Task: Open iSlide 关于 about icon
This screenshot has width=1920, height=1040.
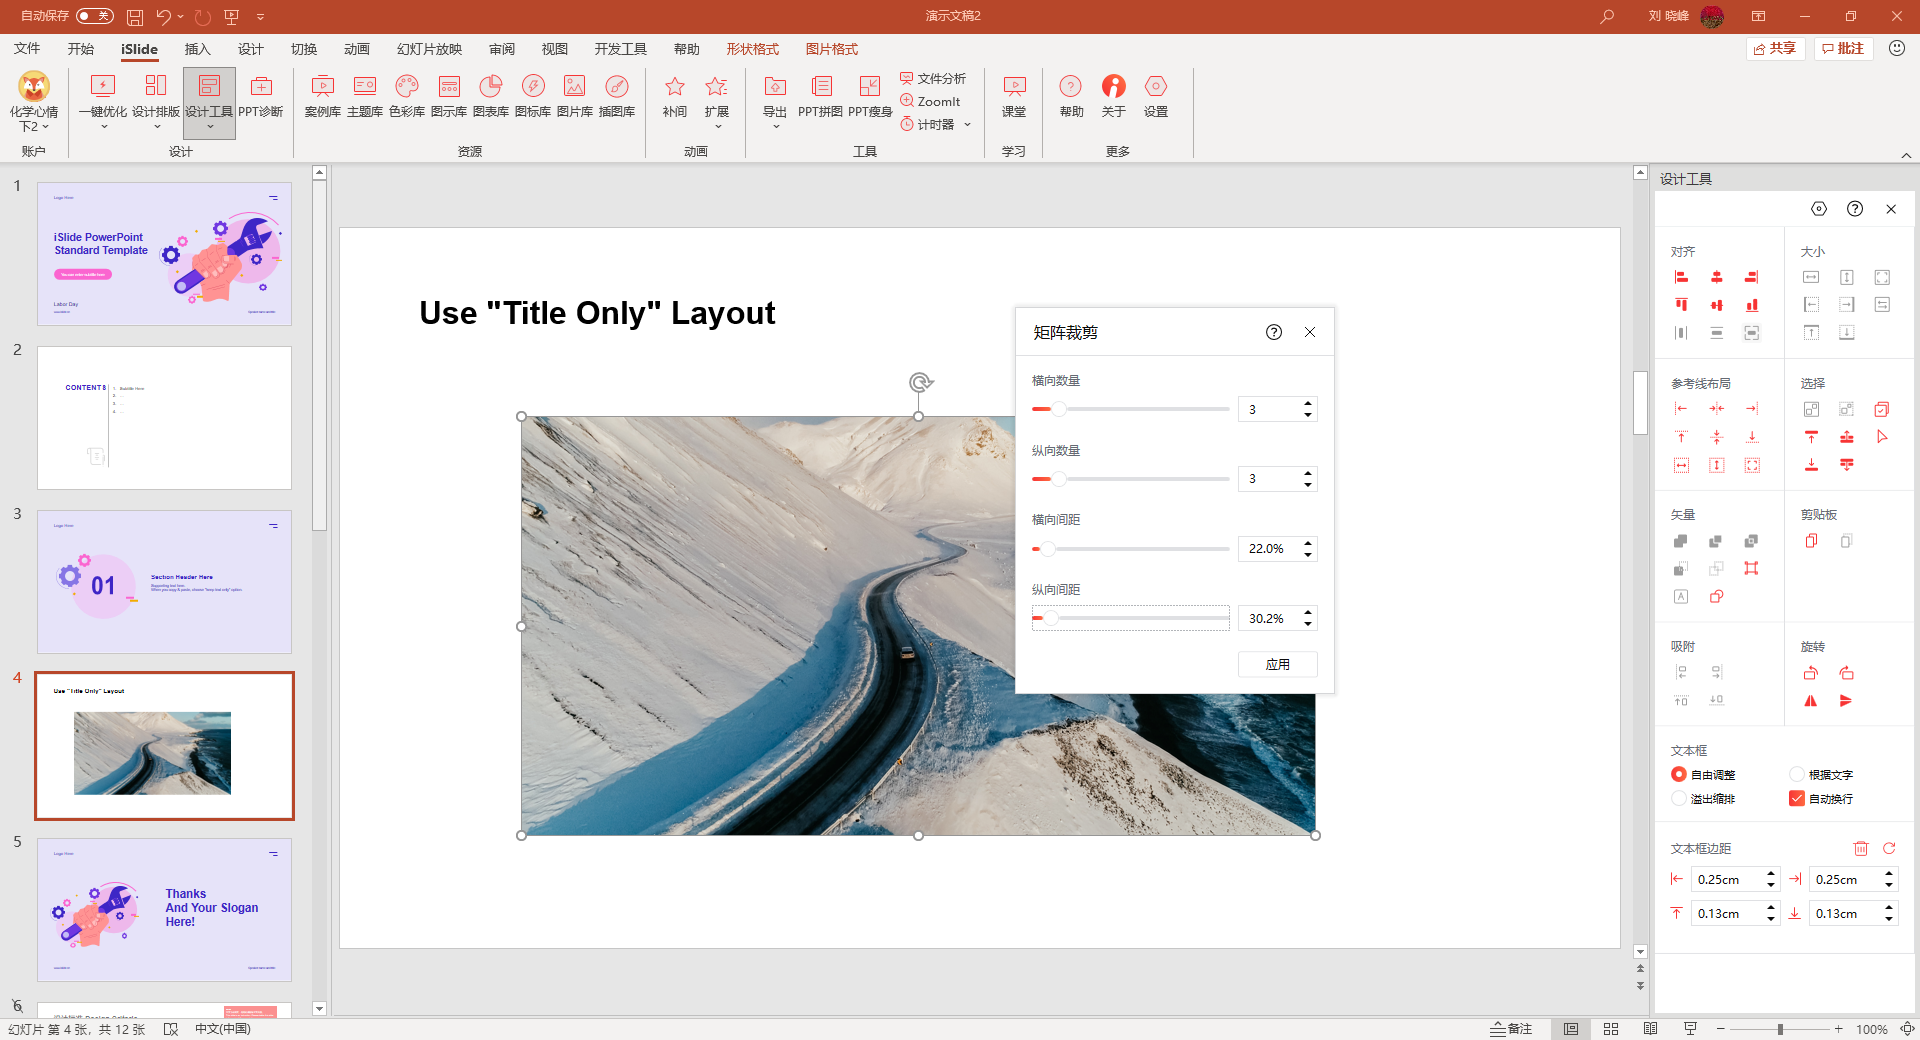Action: (x=1113, y=96)
